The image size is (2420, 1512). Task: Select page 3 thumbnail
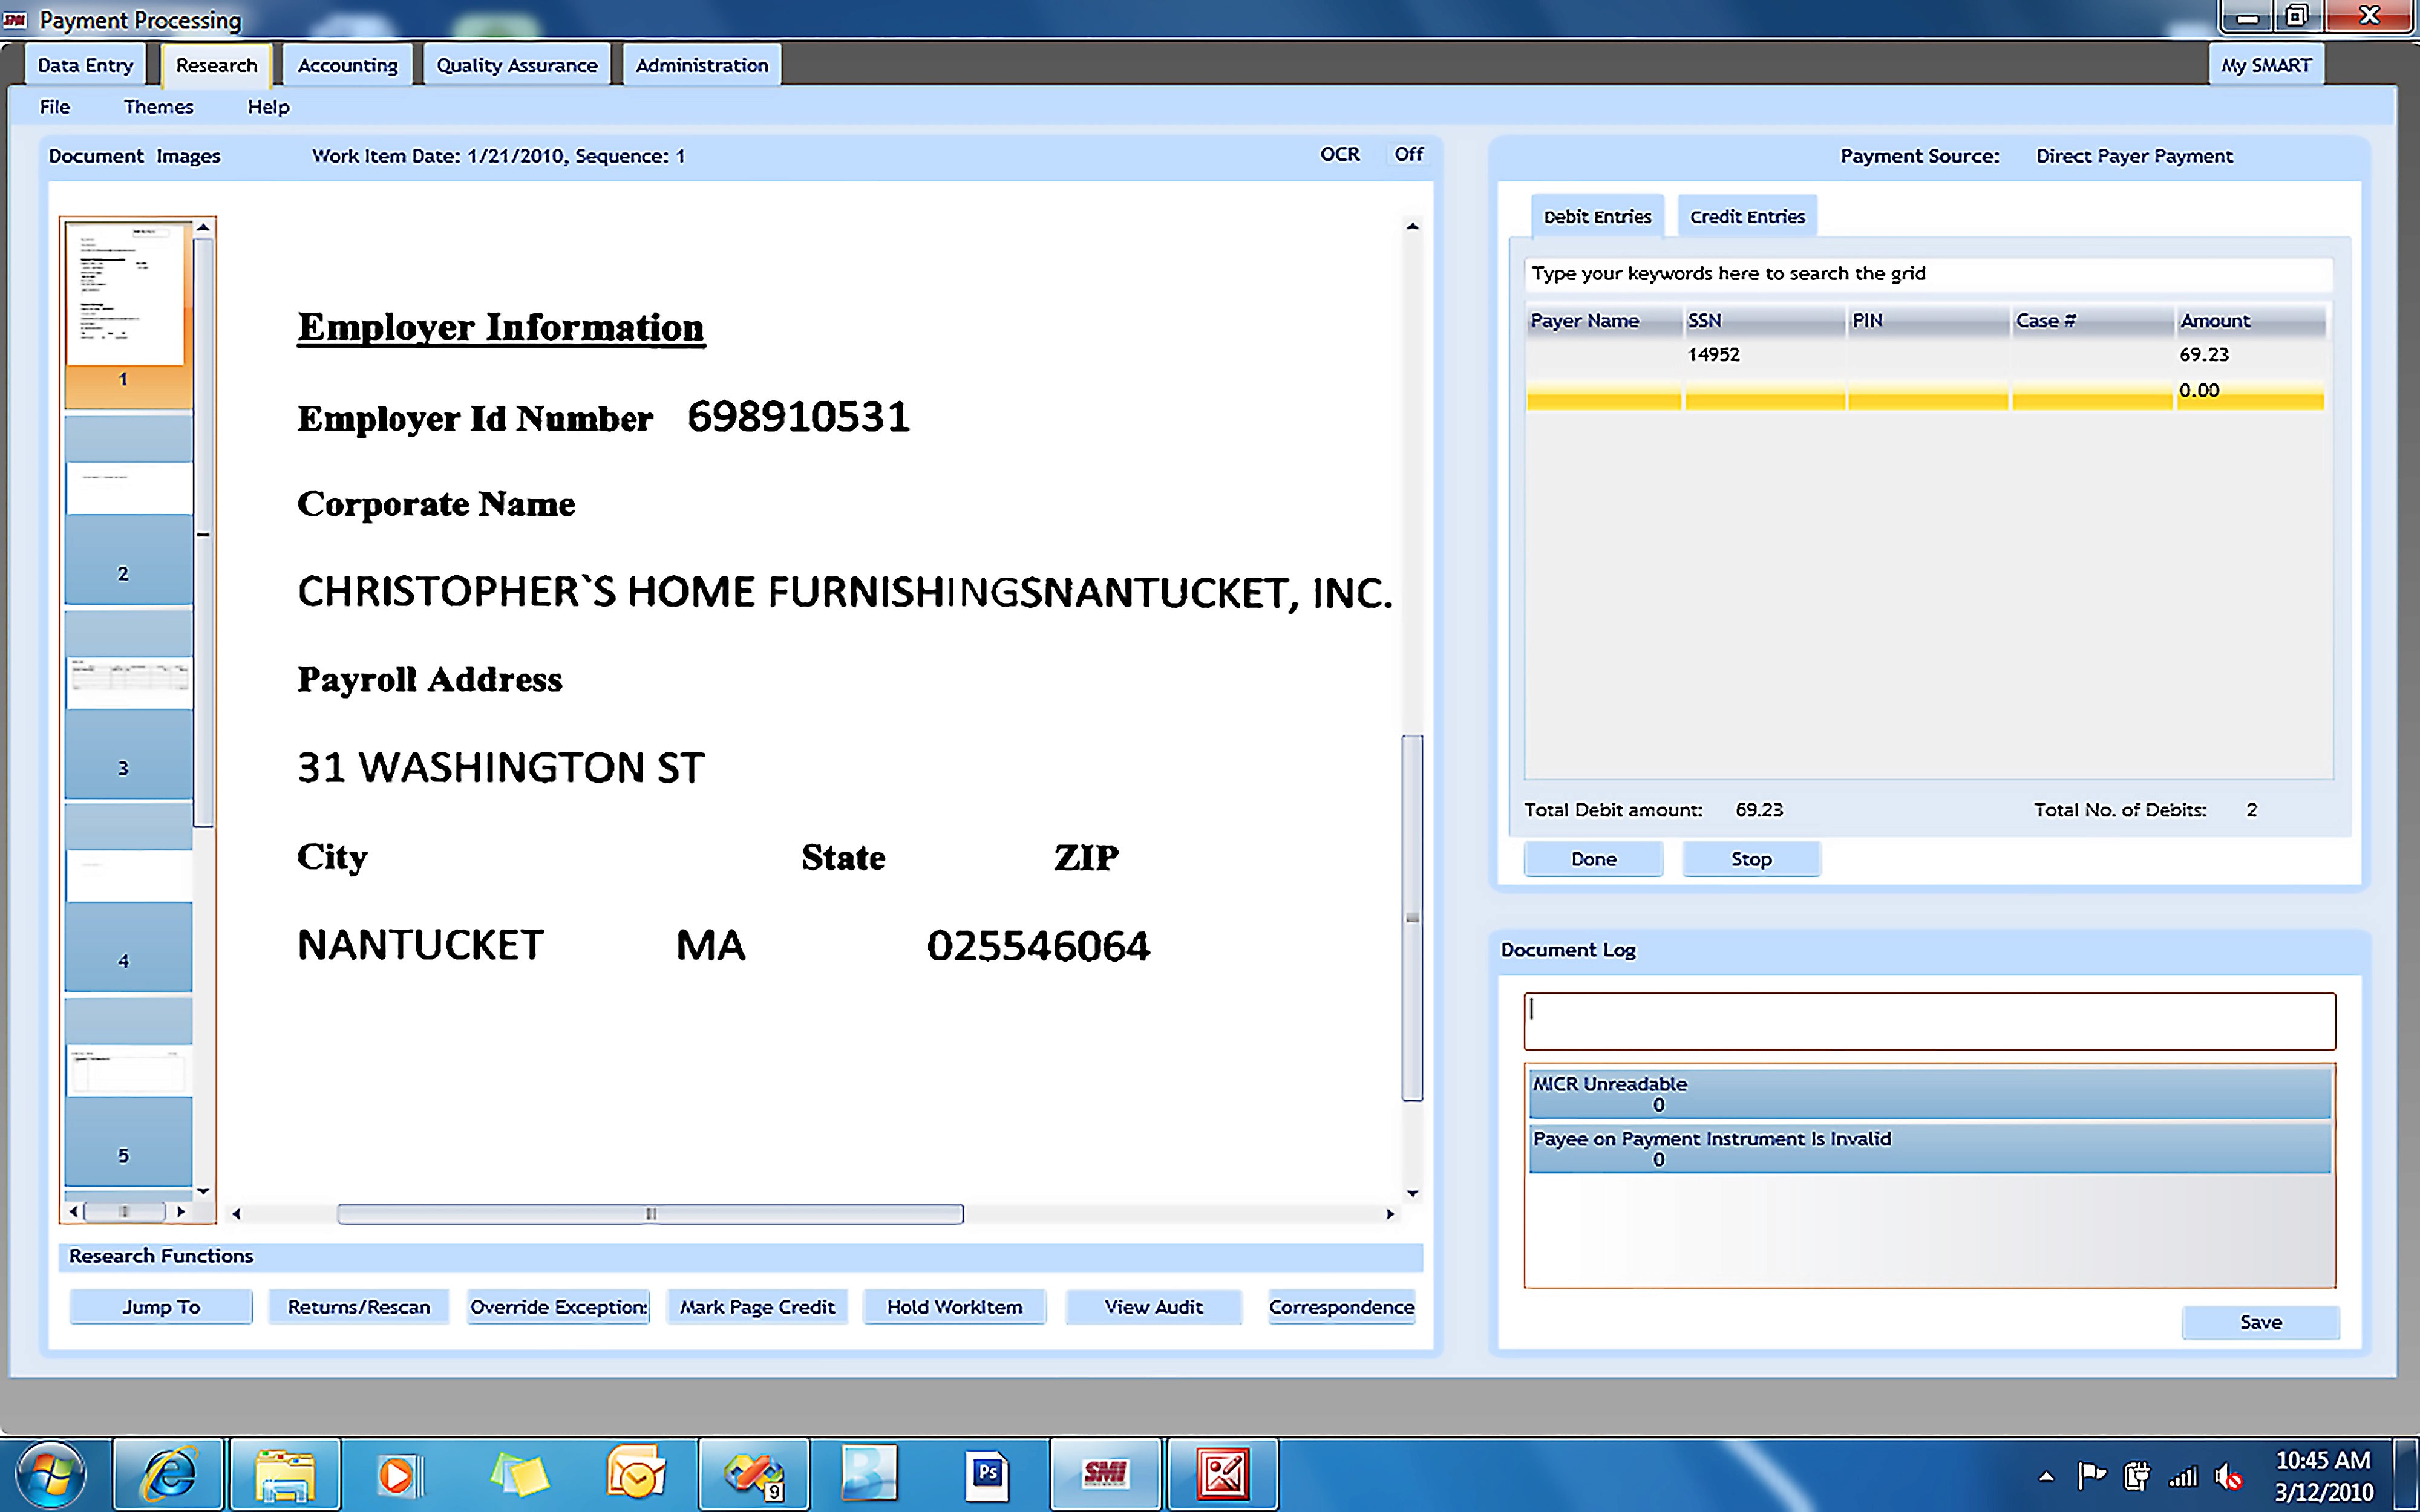point(128,705)
